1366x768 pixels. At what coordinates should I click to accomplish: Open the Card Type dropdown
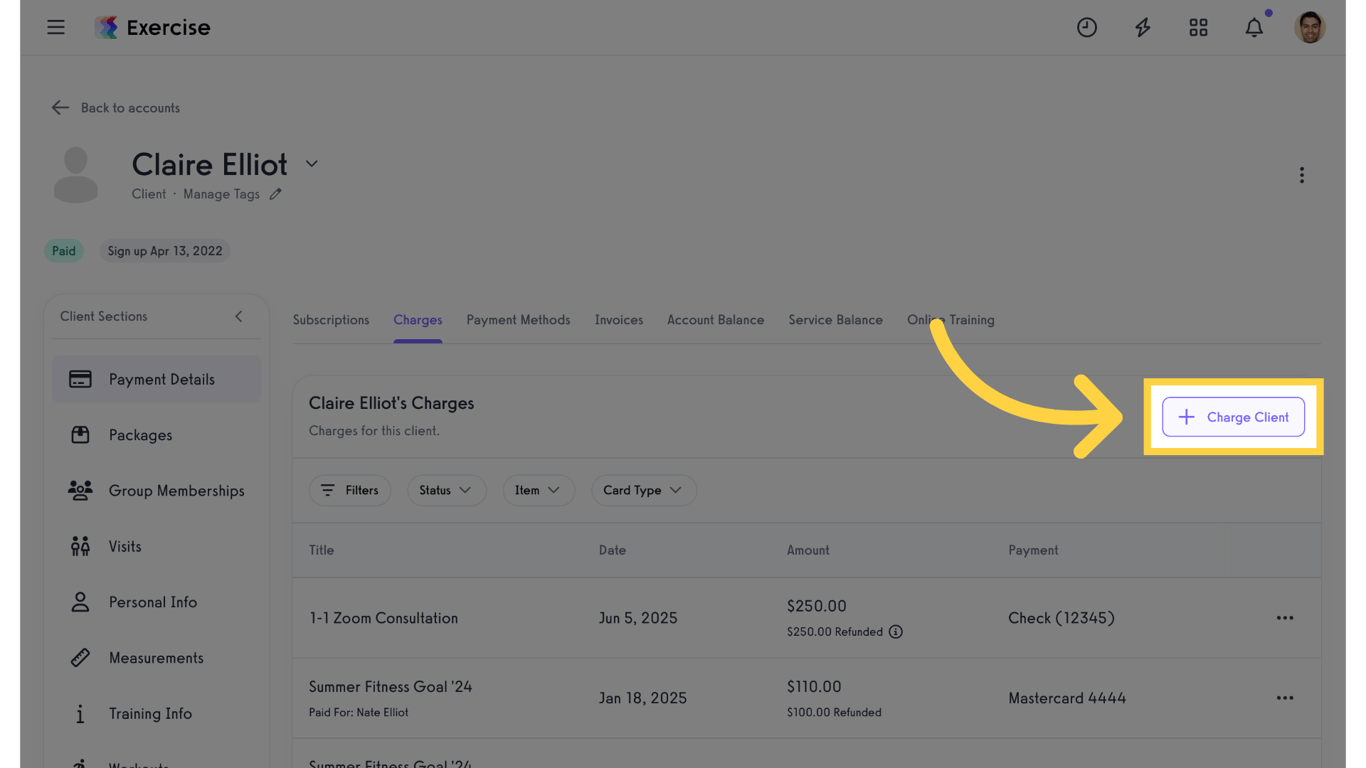[644, 490]
